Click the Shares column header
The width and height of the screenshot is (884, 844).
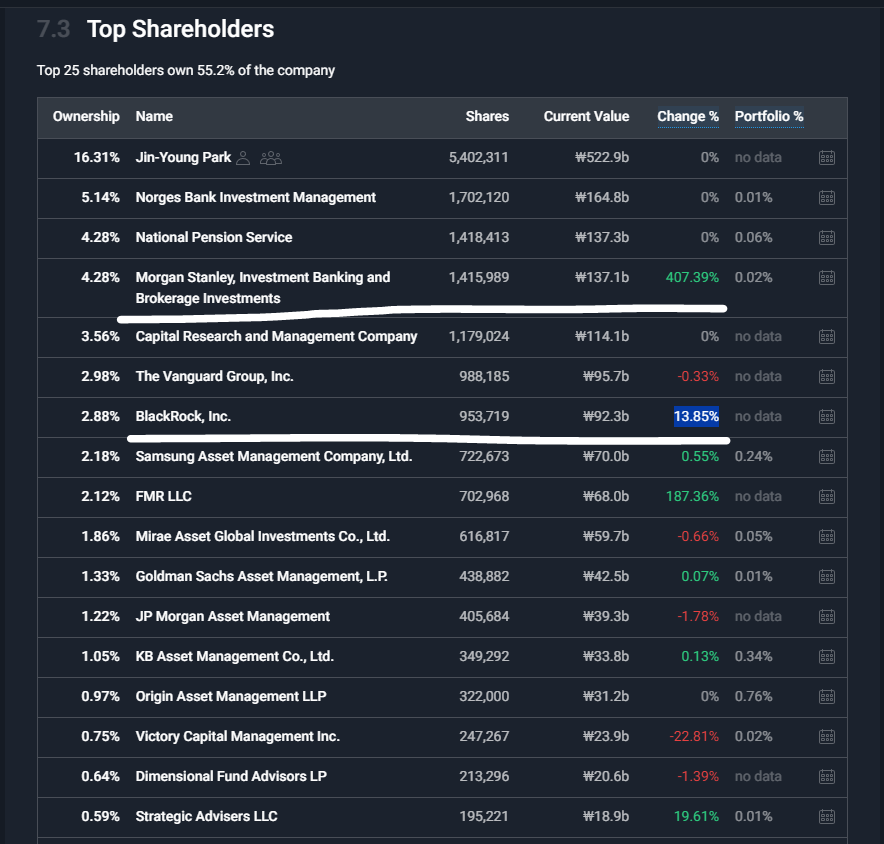tap(487, 117)
